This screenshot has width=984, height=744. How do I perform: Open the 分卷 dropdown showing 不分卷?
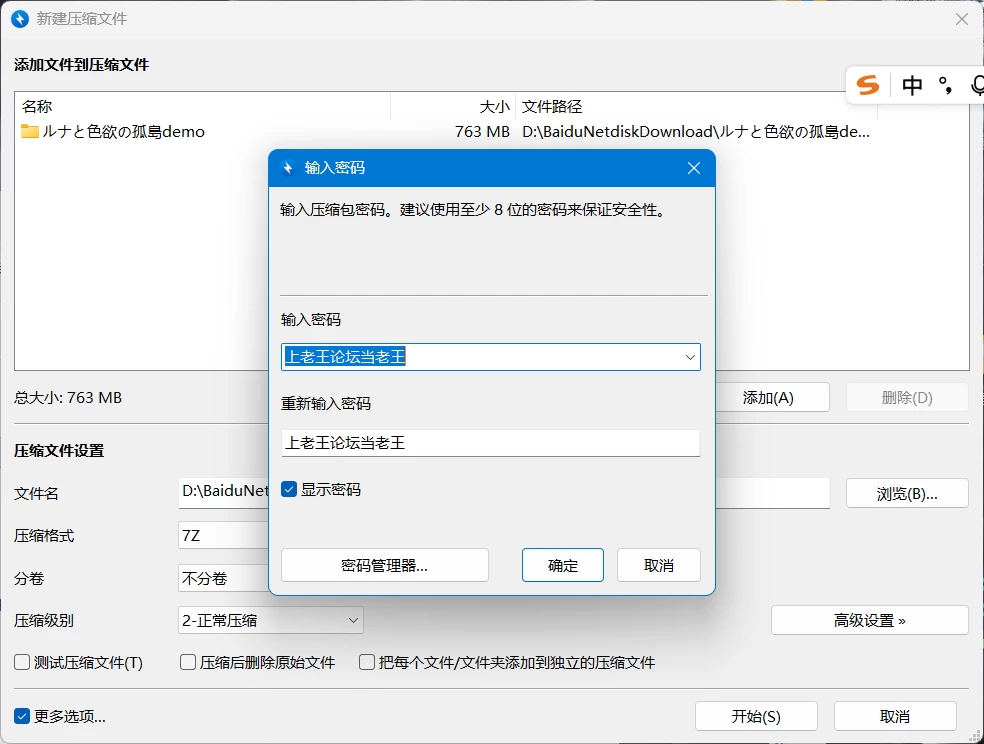tap(224, 578)
